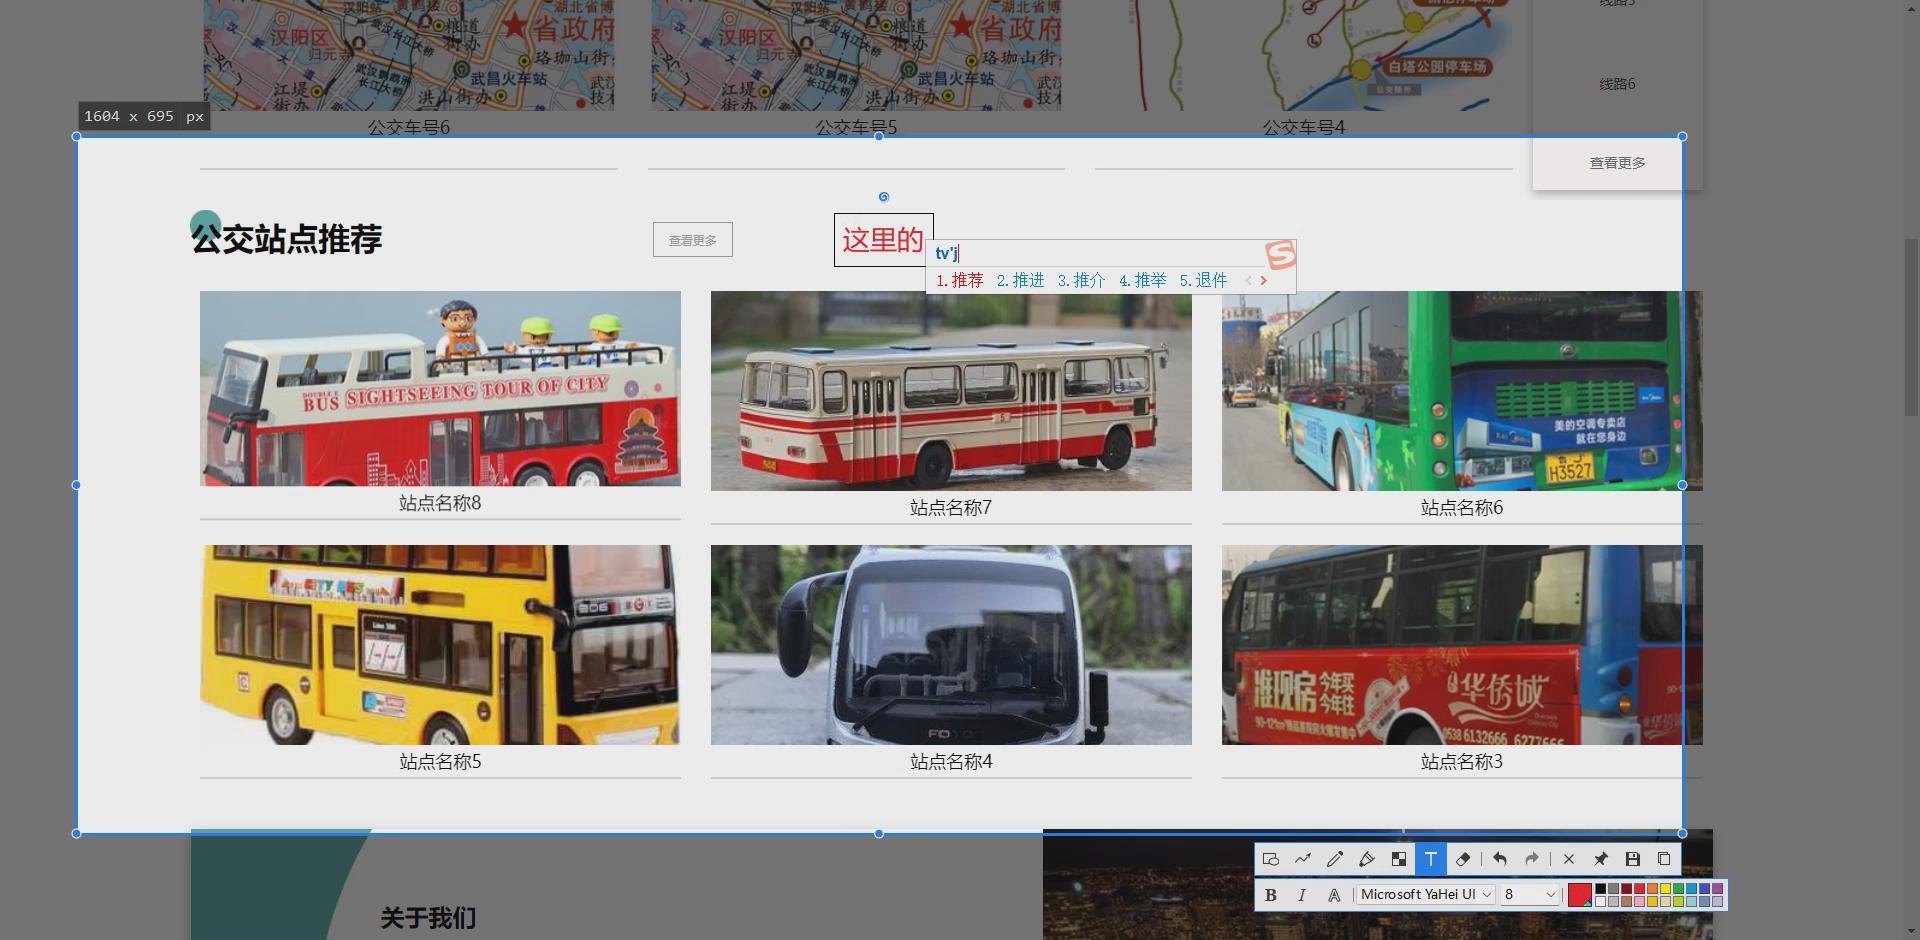Save the screenshot to file
The width and height of the screenshot is (1920, 940).
pyautogui.click(x=1633, y=859)
